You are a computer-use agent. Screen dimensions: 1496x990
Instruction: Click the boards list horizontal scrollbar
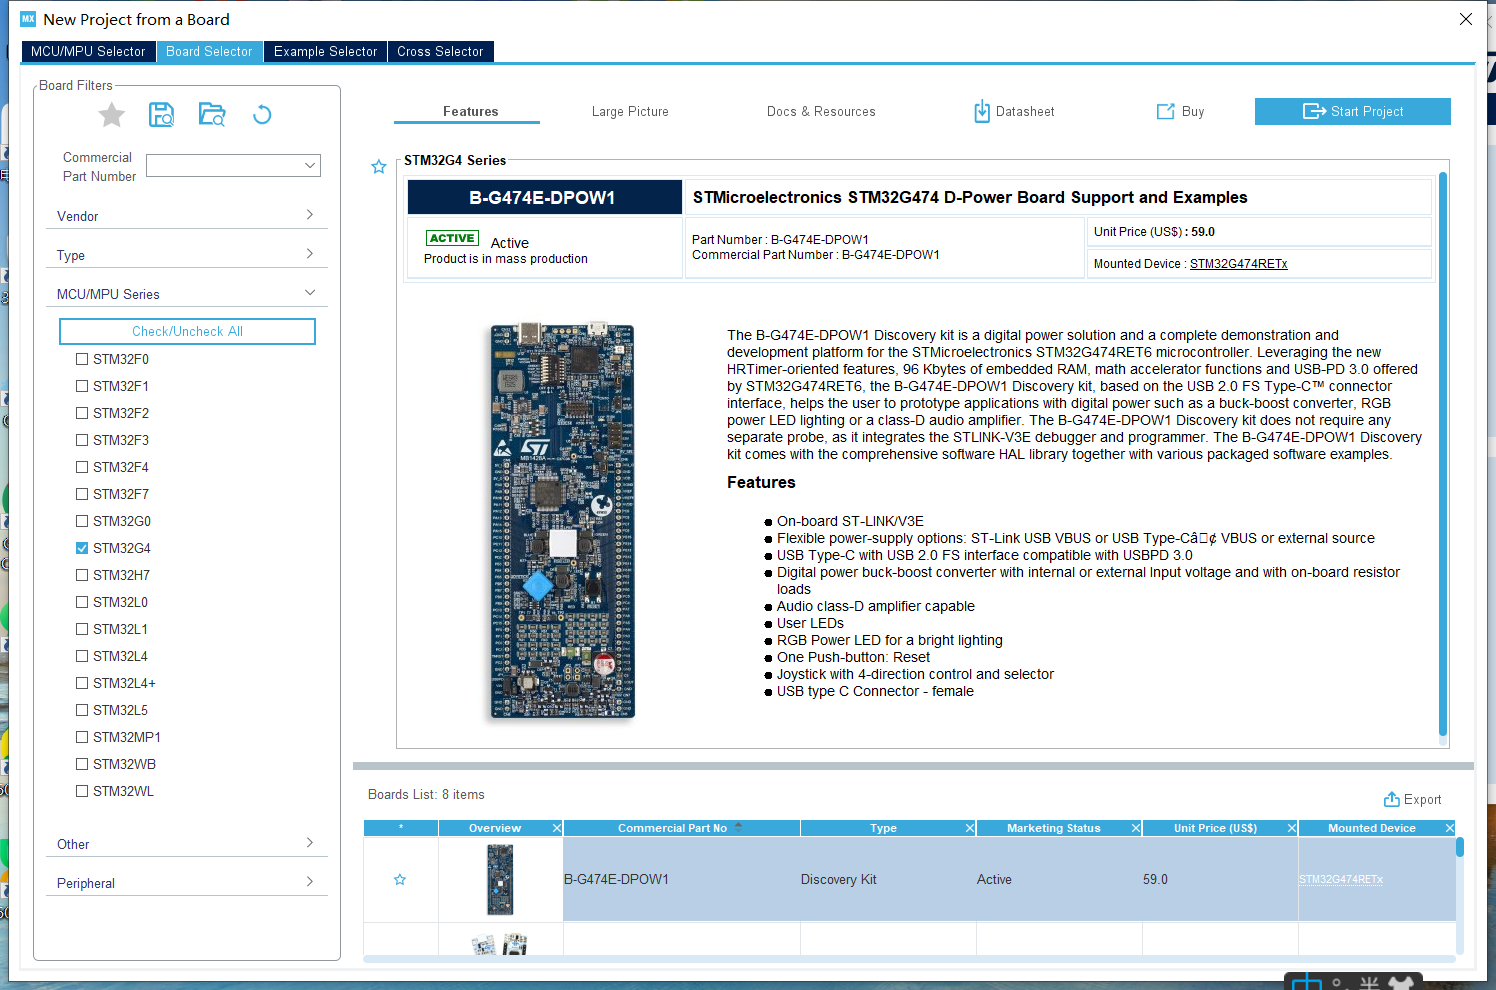tap(909, 959)
